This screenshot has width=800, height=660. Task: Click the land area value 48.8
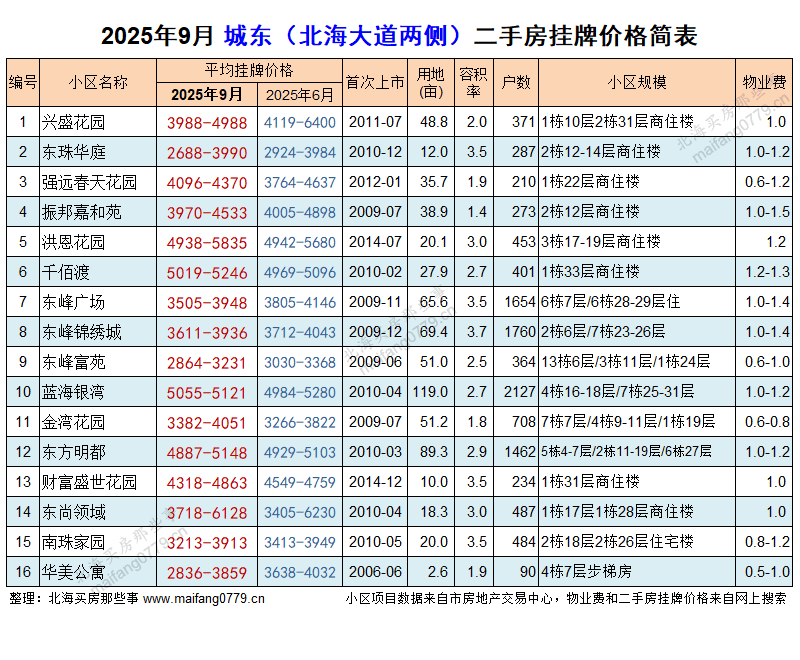[434, 122]
